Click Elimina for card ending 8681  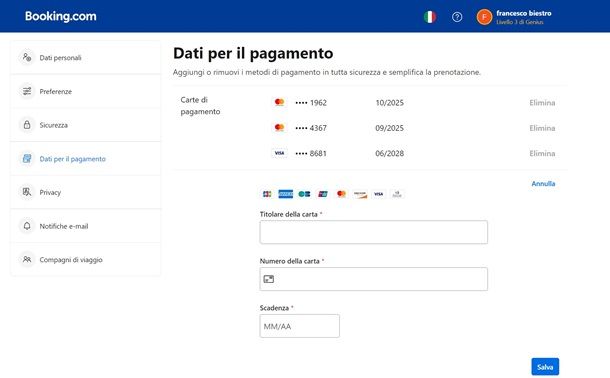[x=542, y=153]
